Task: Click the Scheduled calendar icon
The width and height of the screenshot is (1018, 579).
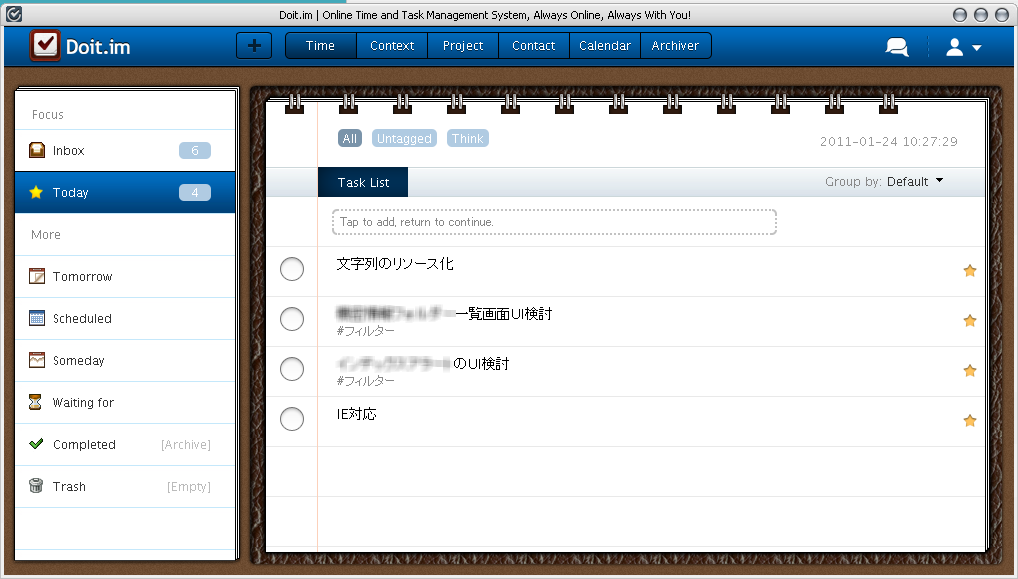Action: tap(38, 318)
